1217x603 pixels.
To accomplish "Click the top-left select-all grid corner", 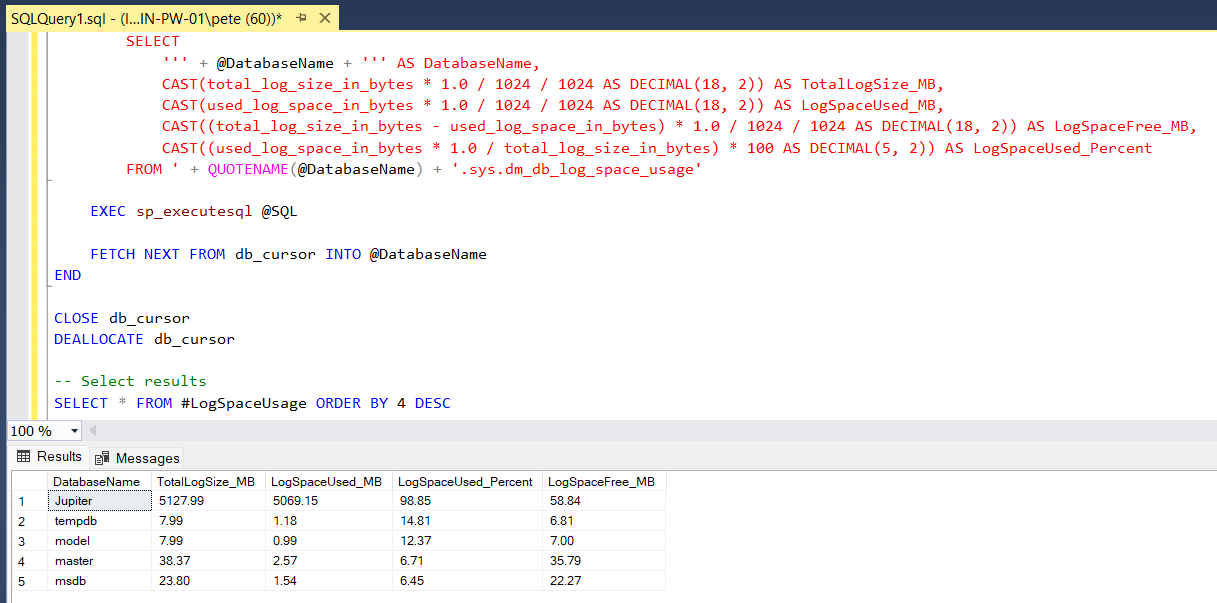I will [23, 481].
